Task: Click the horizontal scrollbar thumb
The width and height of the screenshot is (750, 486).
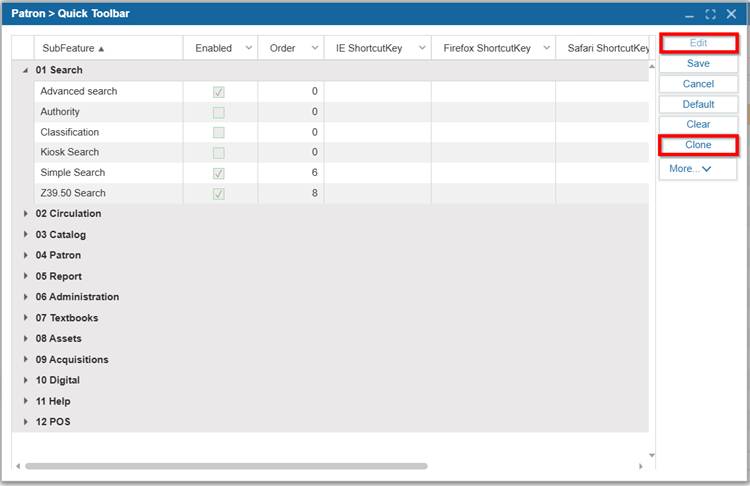Action: 225,466
